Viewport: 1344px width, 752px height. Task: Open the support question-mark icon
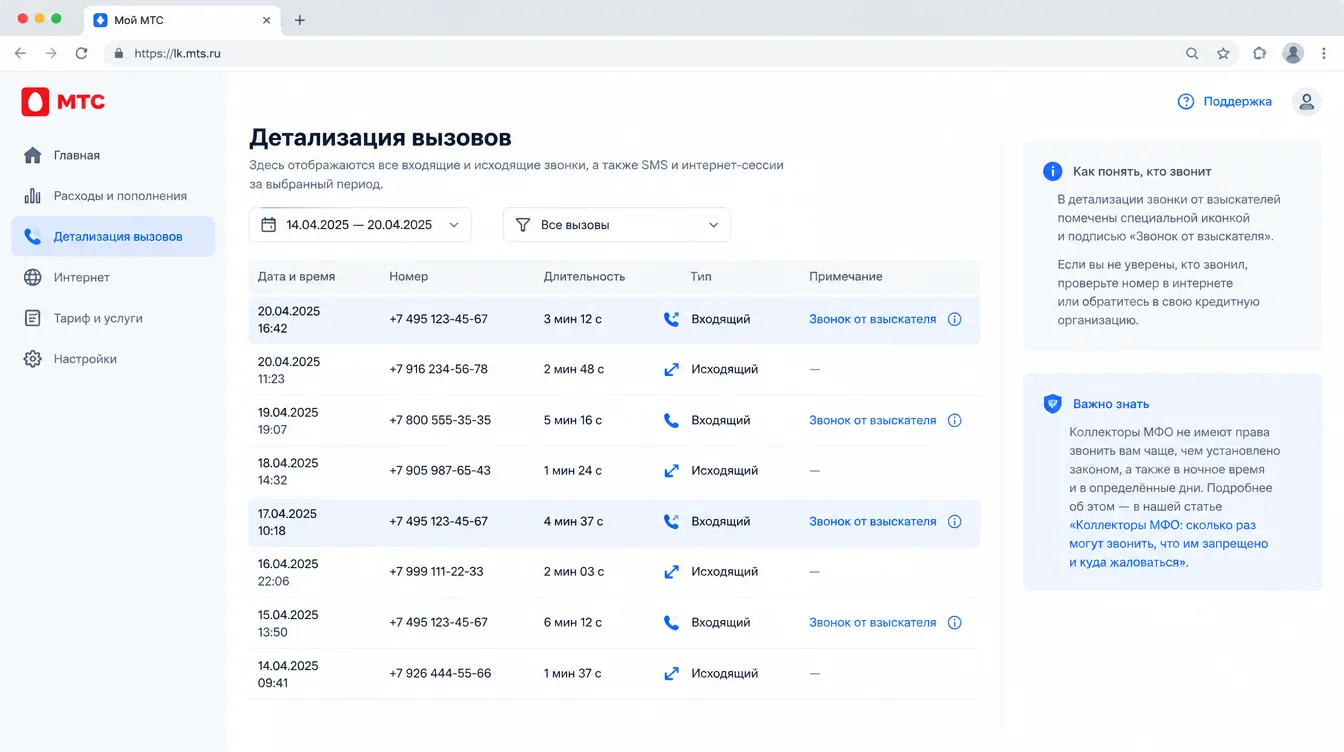(1186, 101)
